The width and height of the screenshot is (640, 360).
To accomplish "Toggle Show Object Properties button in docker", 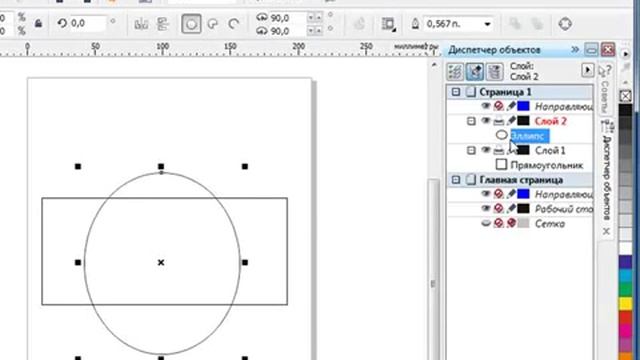I will pos(455,72).
